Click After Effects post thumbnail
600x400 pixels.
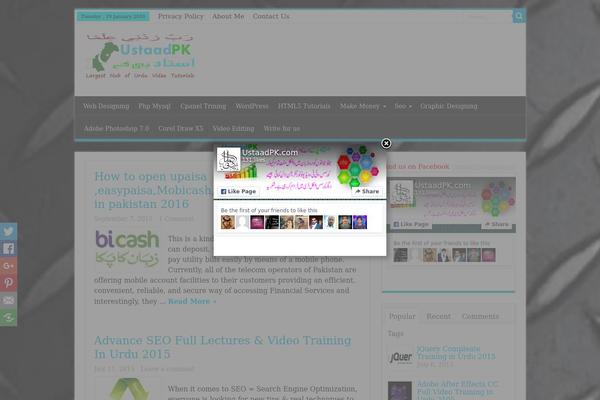pos(400,390)
